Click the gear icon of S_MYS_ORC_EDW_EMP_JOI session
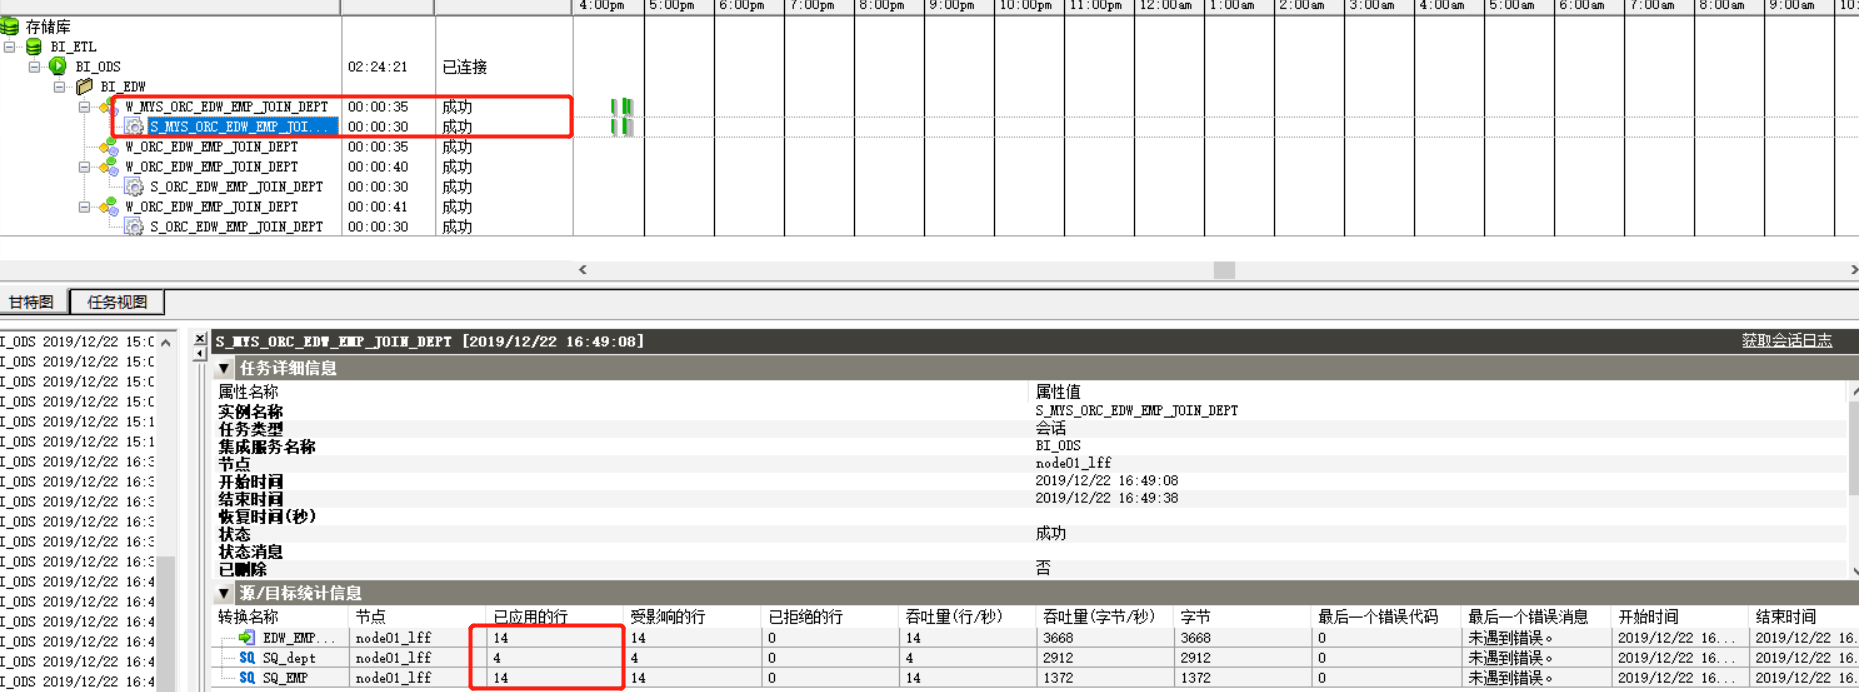 [134, 127]
